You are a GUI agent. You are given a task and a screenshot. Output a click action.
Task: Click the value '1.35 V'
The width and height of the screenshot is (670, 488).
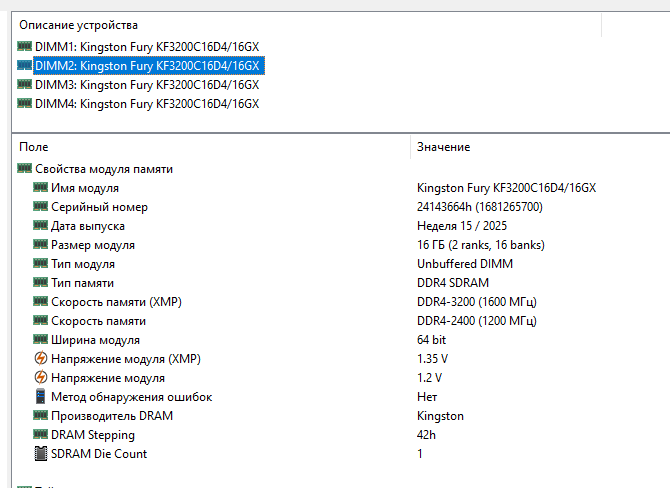pos(432,359)
